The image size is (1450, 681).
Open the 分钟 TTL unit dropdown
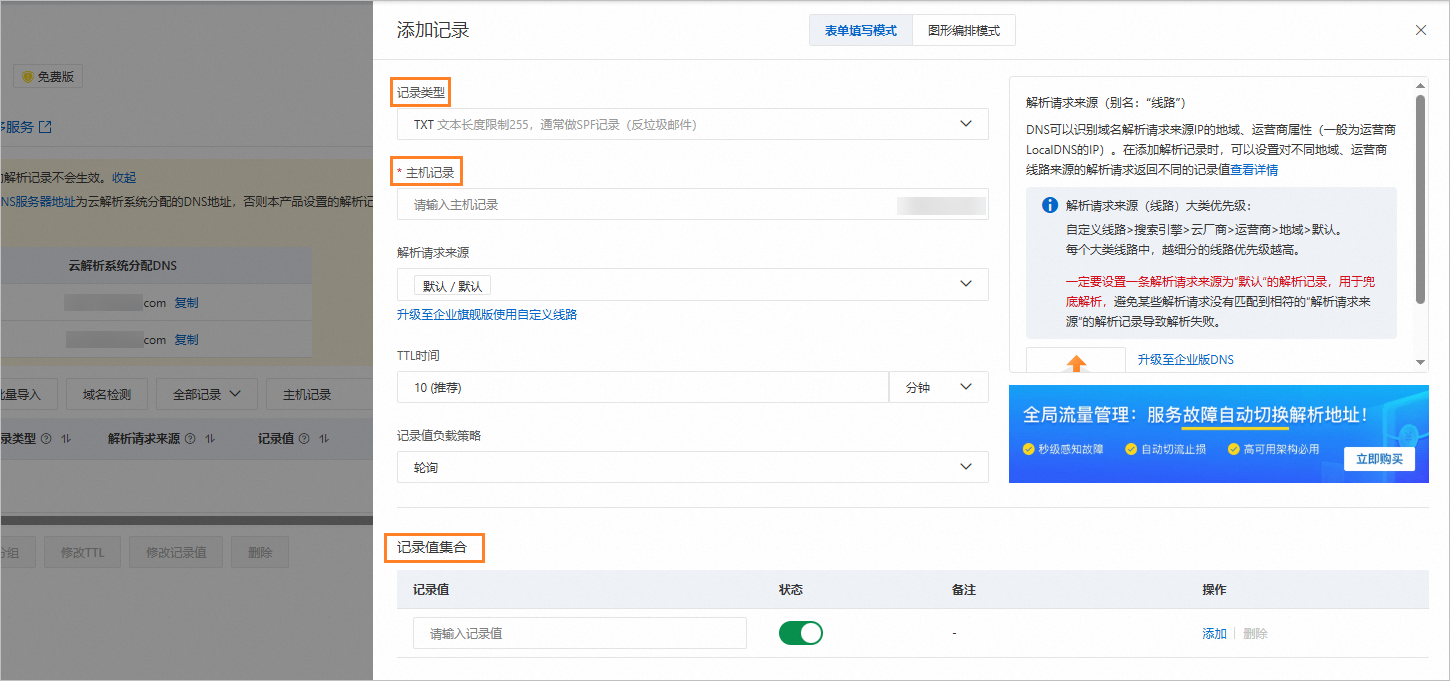(939, 387)
